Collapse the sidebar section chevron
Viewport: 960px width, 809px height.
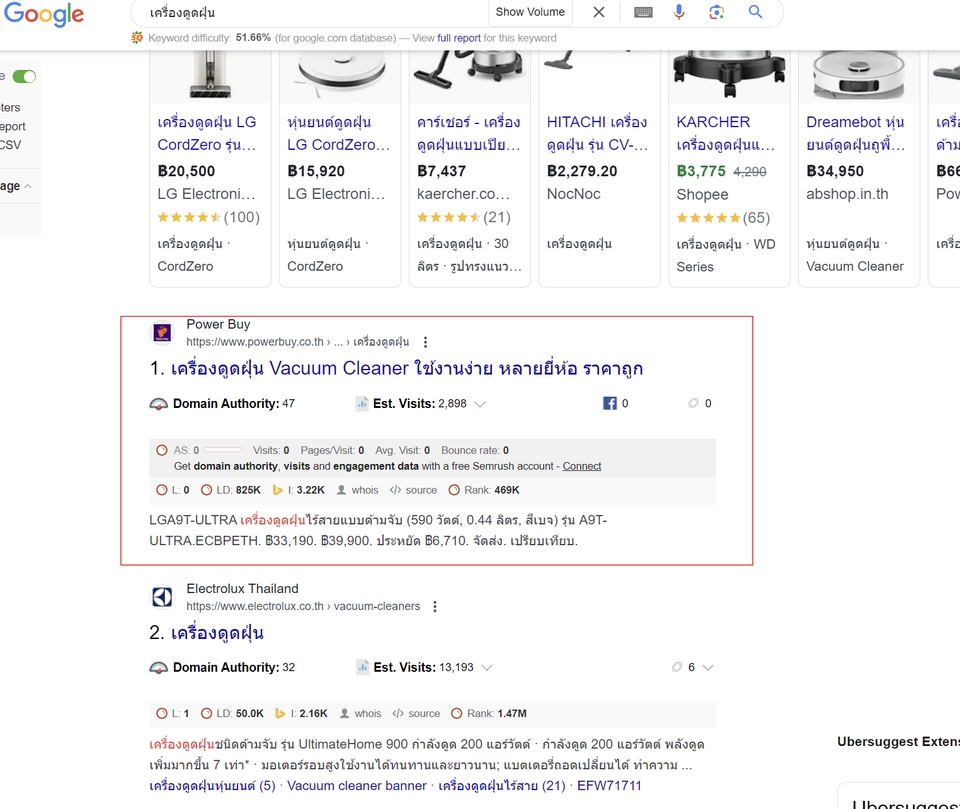click(28, 186)
